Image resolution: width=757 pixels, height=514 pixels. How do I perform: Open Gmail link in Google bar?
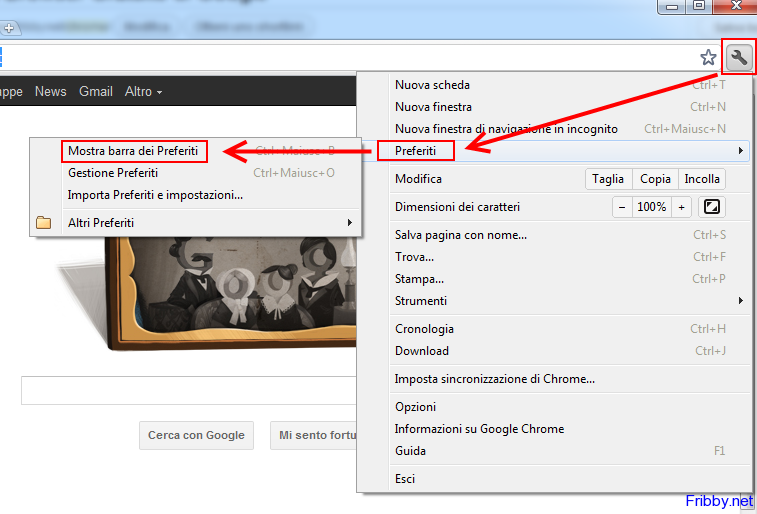[x=96, y=92]
